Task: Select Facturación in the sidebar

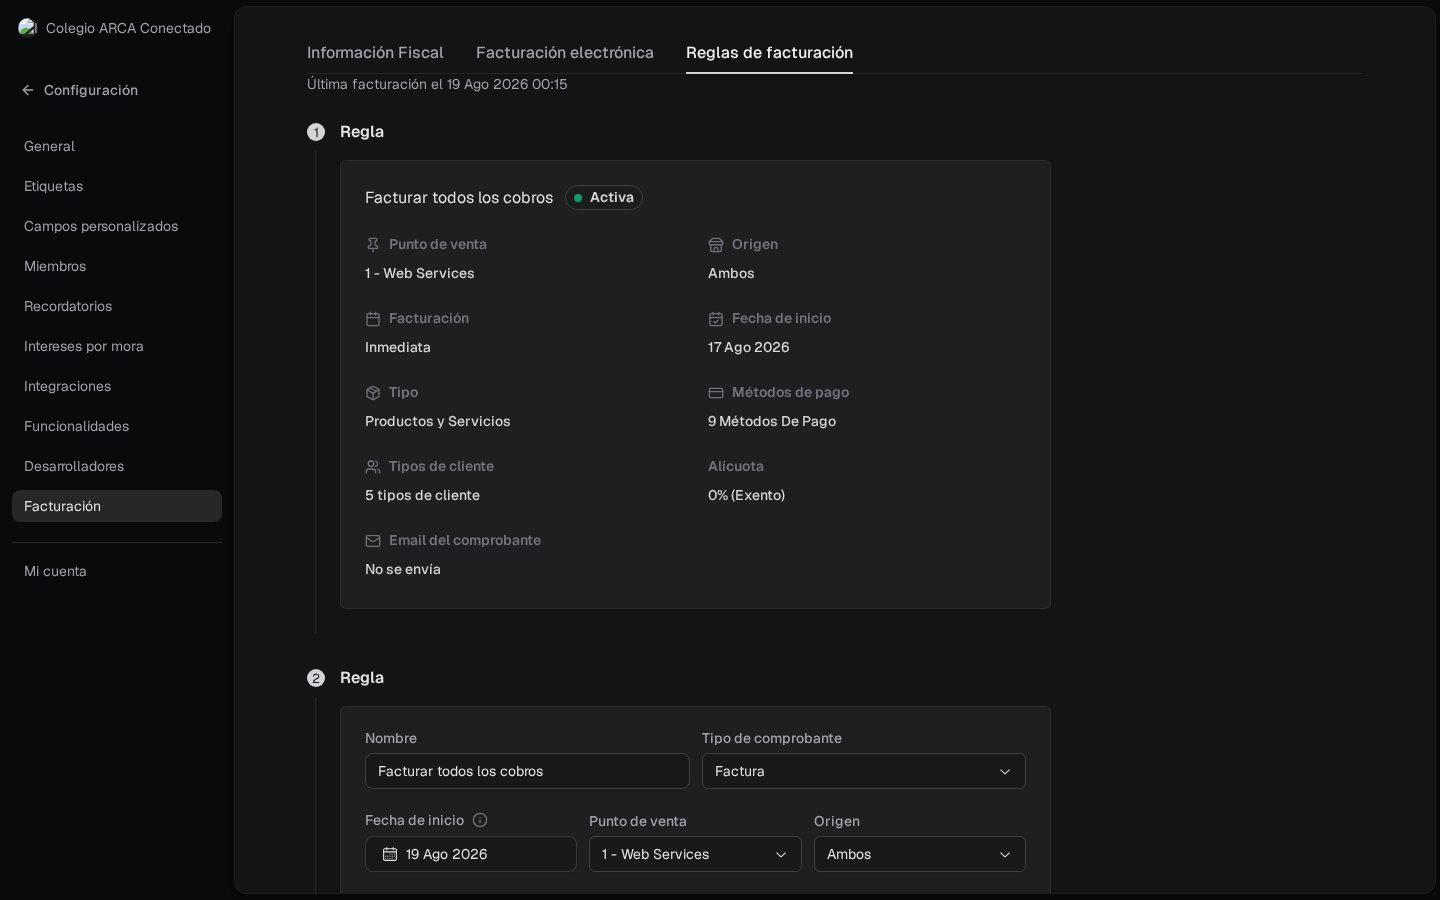Action: click(x=117, y=506)
